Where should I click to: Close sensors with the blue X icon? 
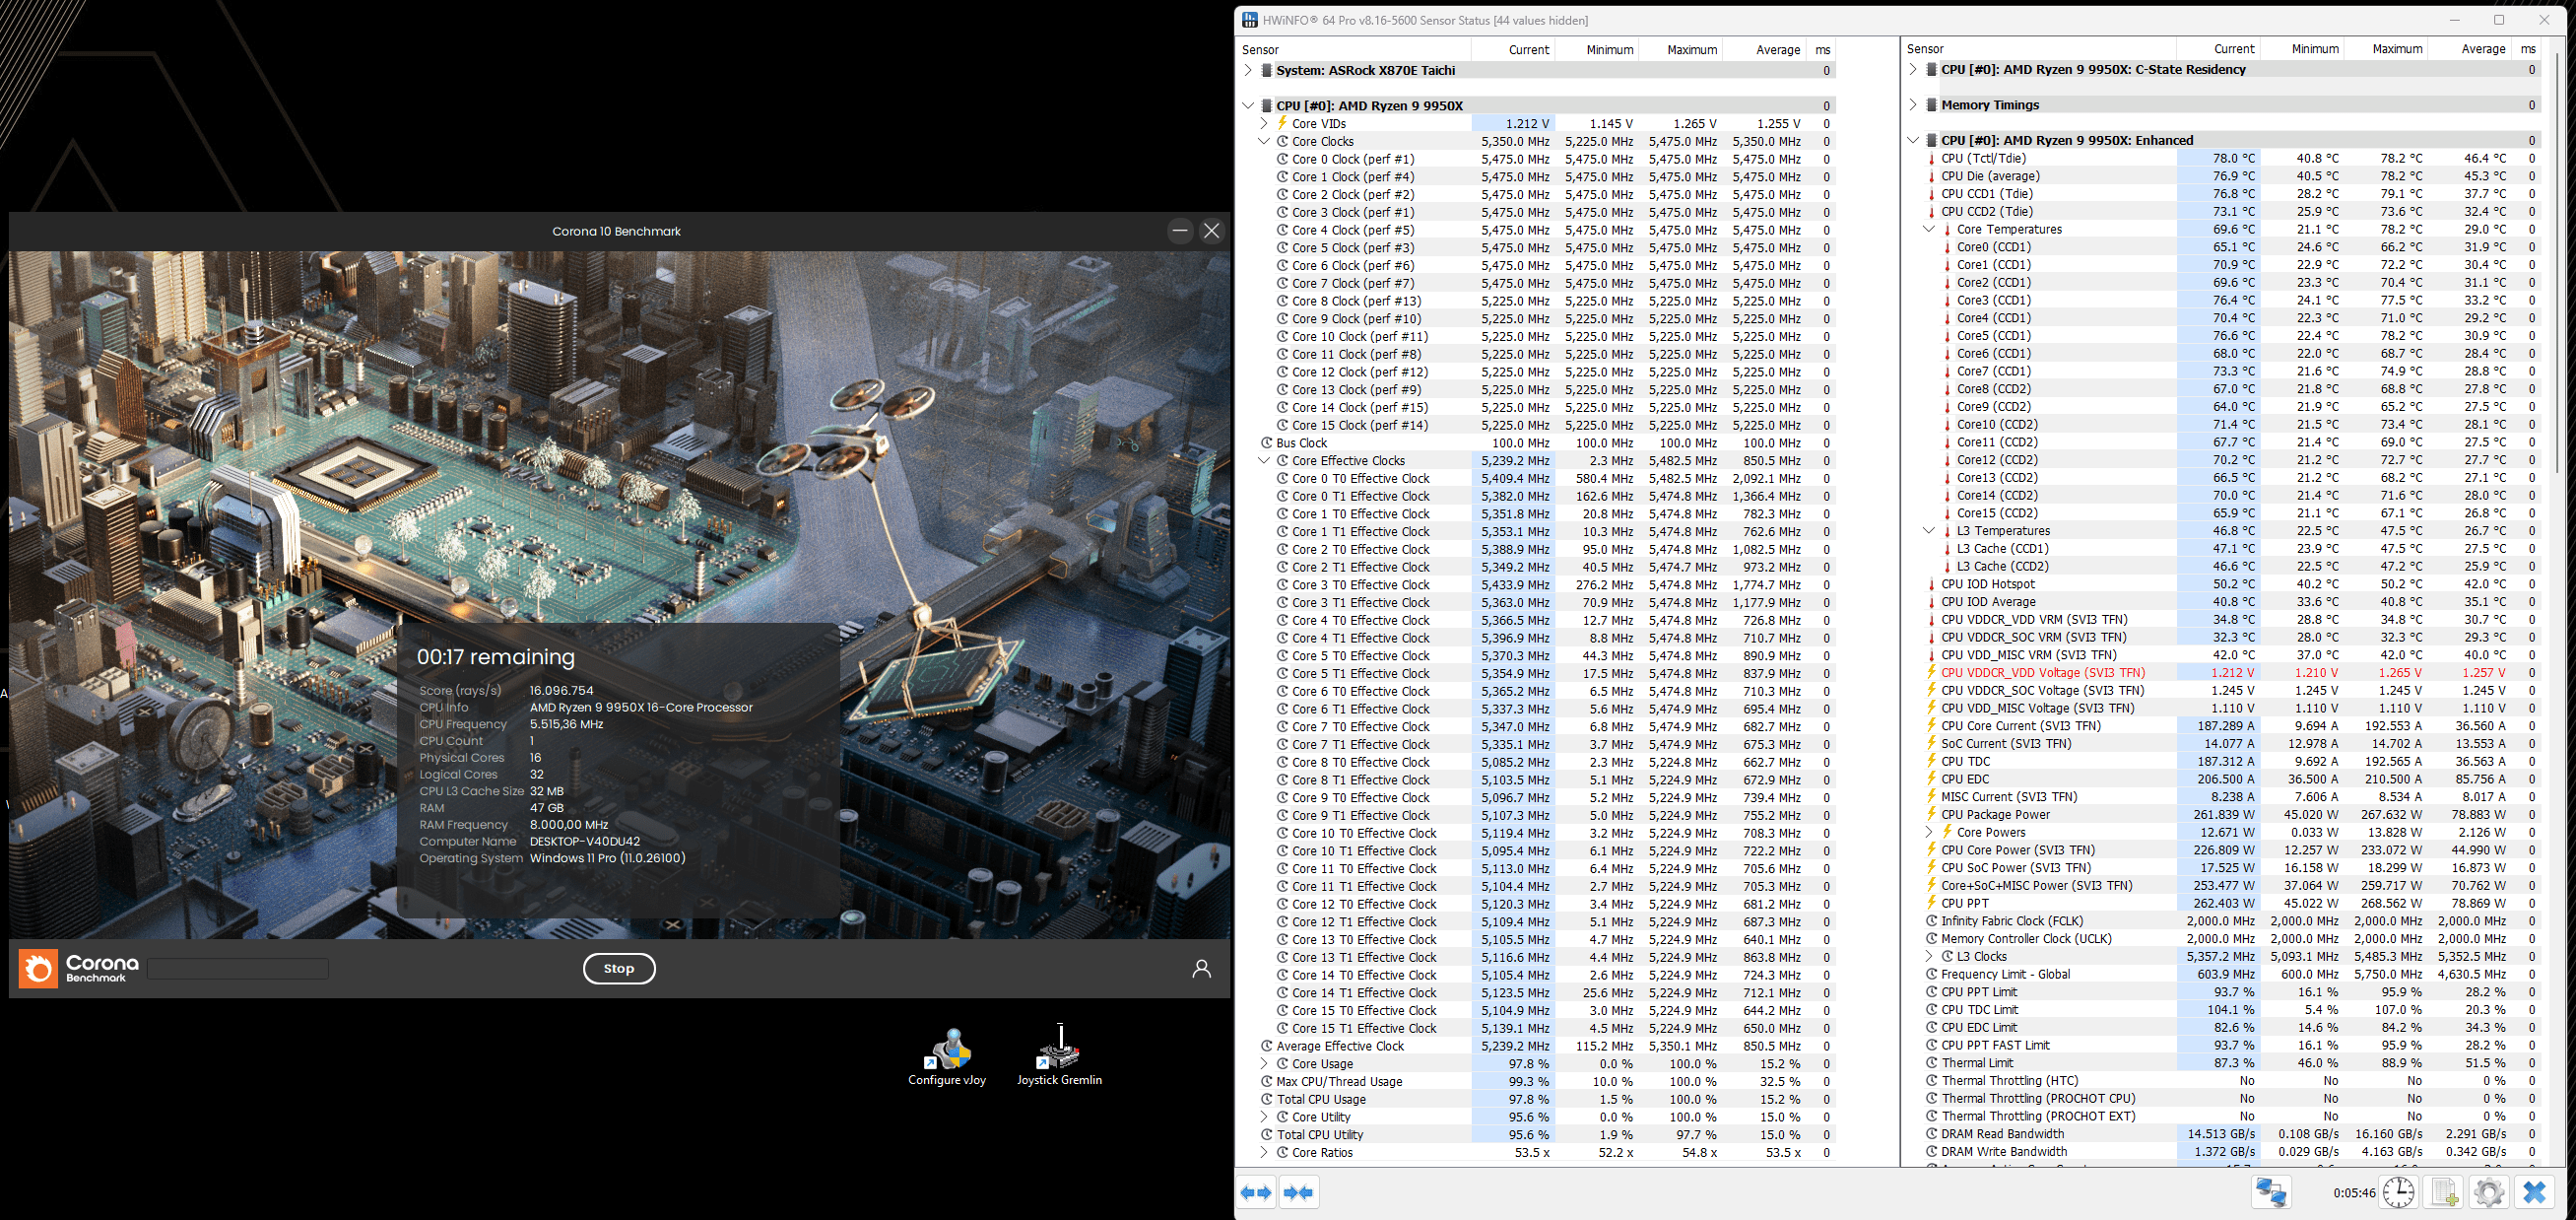(2534, 1192)
